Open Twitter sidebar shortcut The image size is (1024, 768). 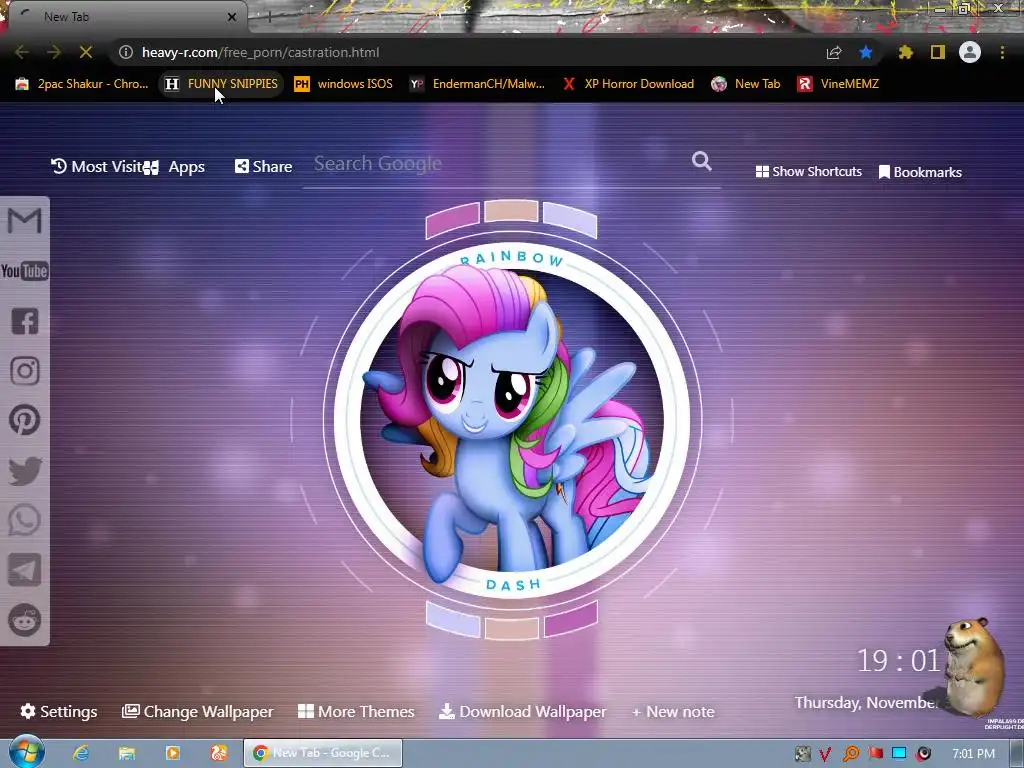(x=25, y=471)
